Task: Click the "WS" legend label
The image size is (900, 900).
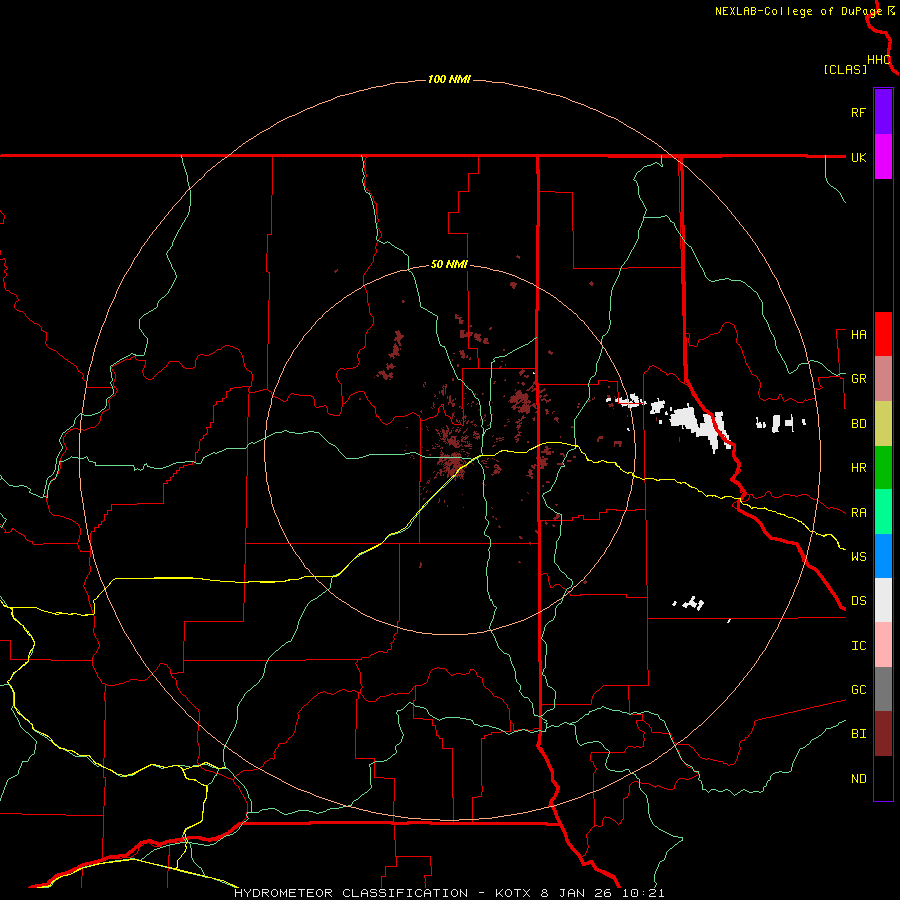Action: 858,557
